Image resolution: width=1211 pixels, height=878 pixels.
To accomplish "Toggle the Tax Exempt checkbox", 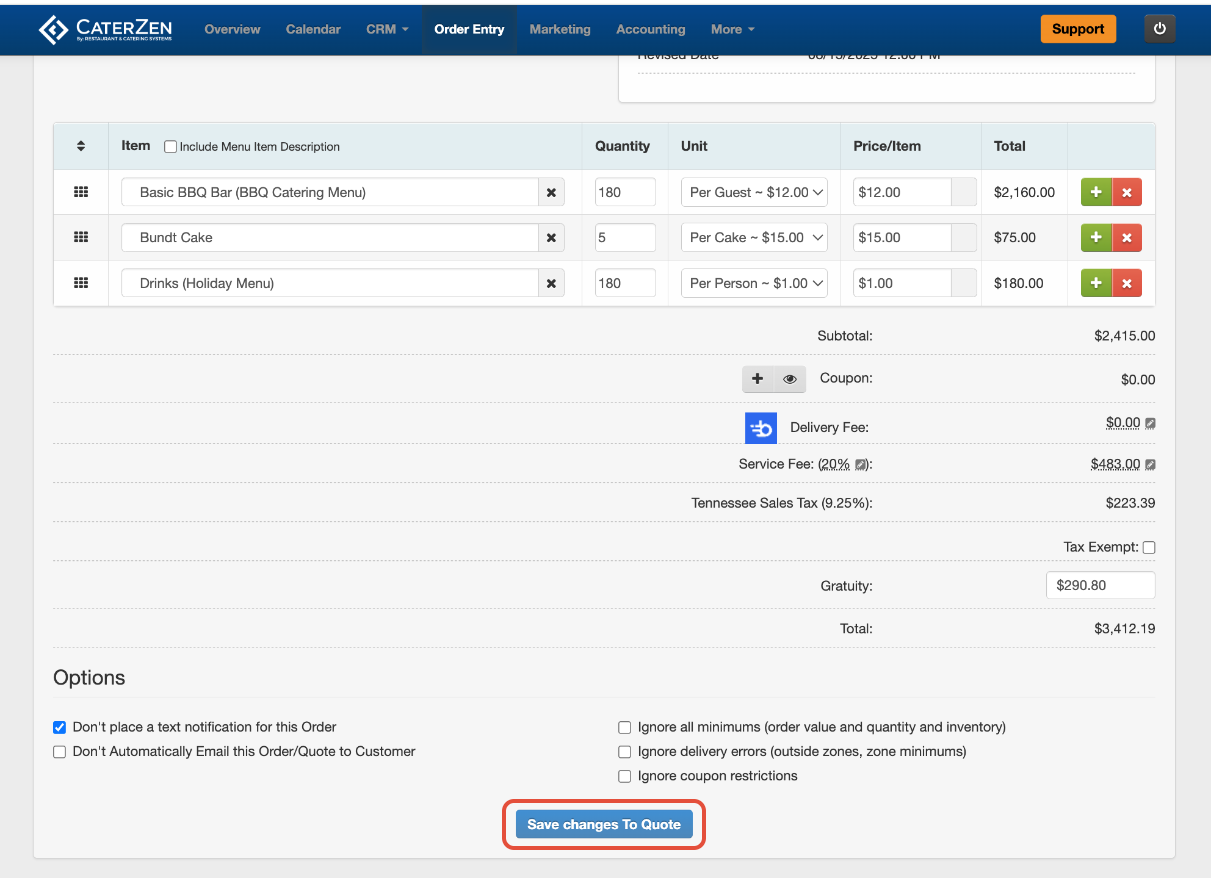I will [1149, 547].
